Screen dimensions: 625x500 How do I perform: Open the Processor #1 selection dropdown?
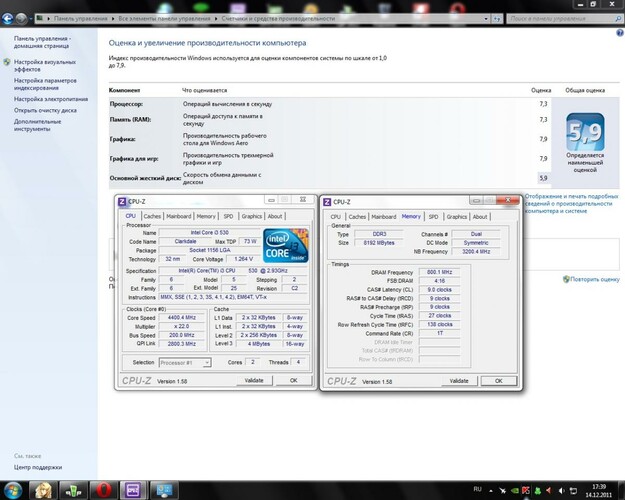tap(185, 362)
